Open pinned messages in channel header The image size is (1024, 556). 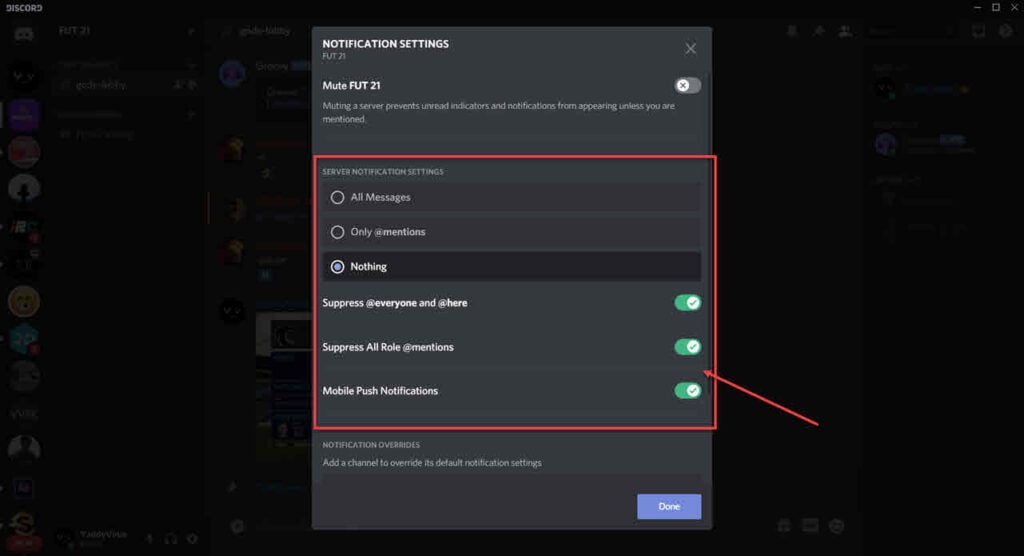(x=818, y=31)
